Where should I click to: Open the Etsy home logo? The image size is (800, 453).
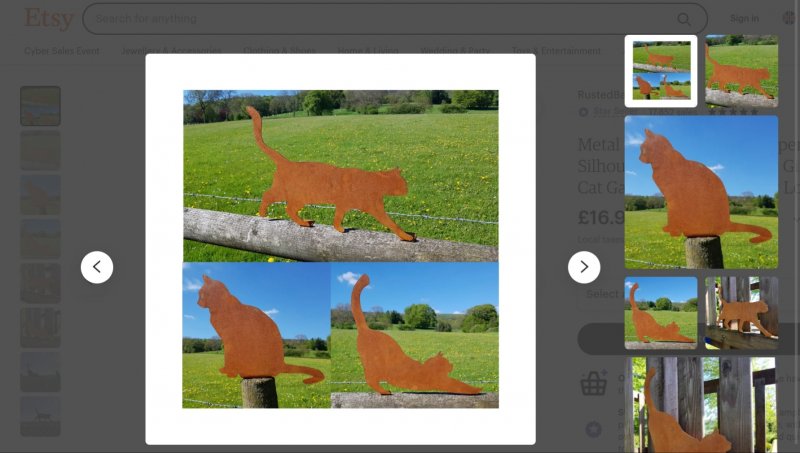click(48, 18)
